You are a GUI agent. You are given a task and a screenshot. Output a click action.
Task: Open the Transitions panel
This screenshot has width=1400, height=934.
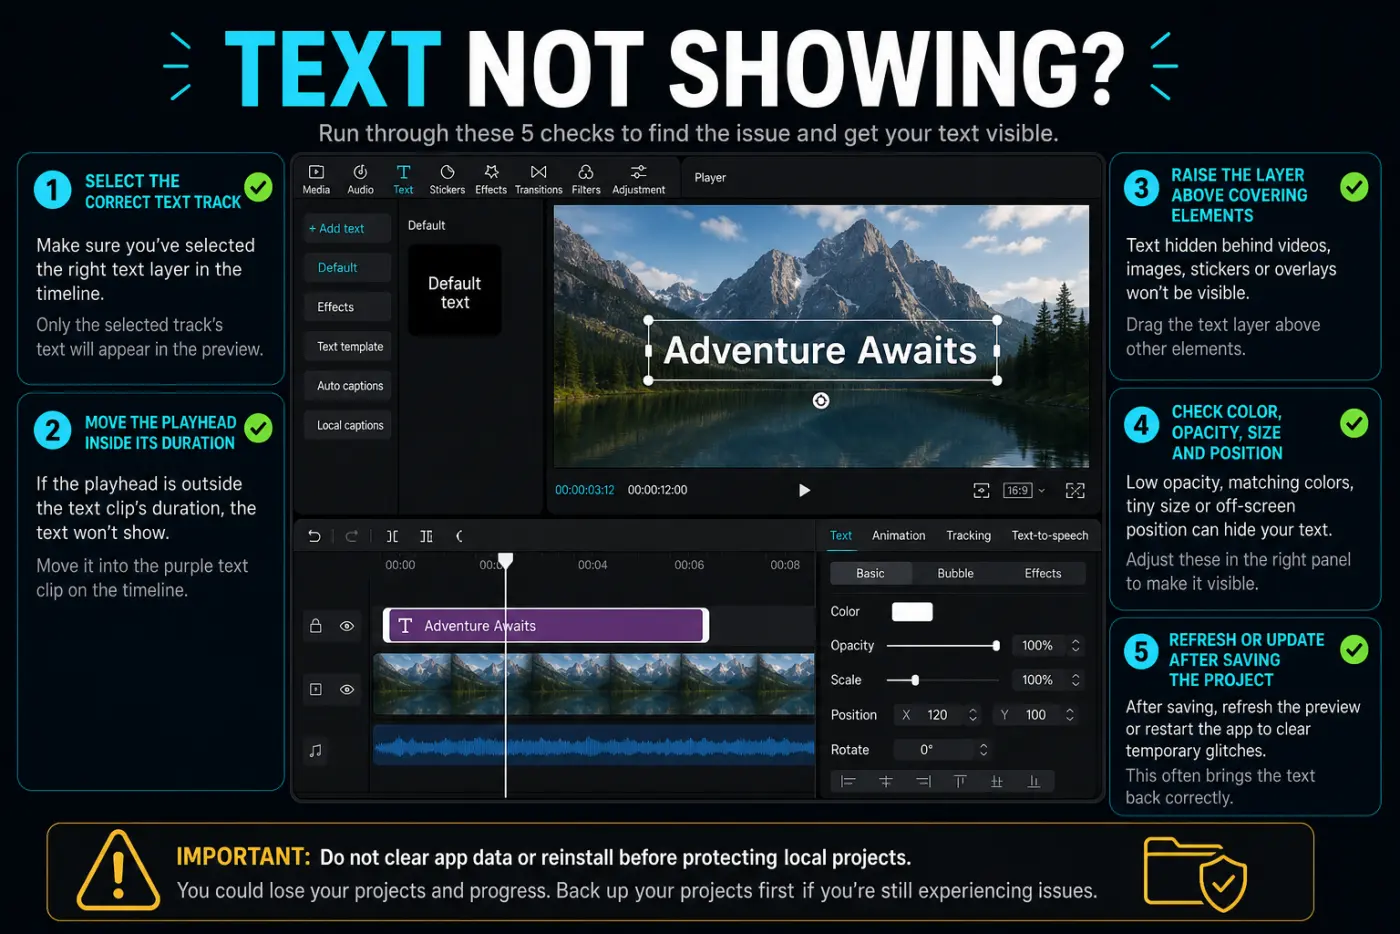[538, 179]
